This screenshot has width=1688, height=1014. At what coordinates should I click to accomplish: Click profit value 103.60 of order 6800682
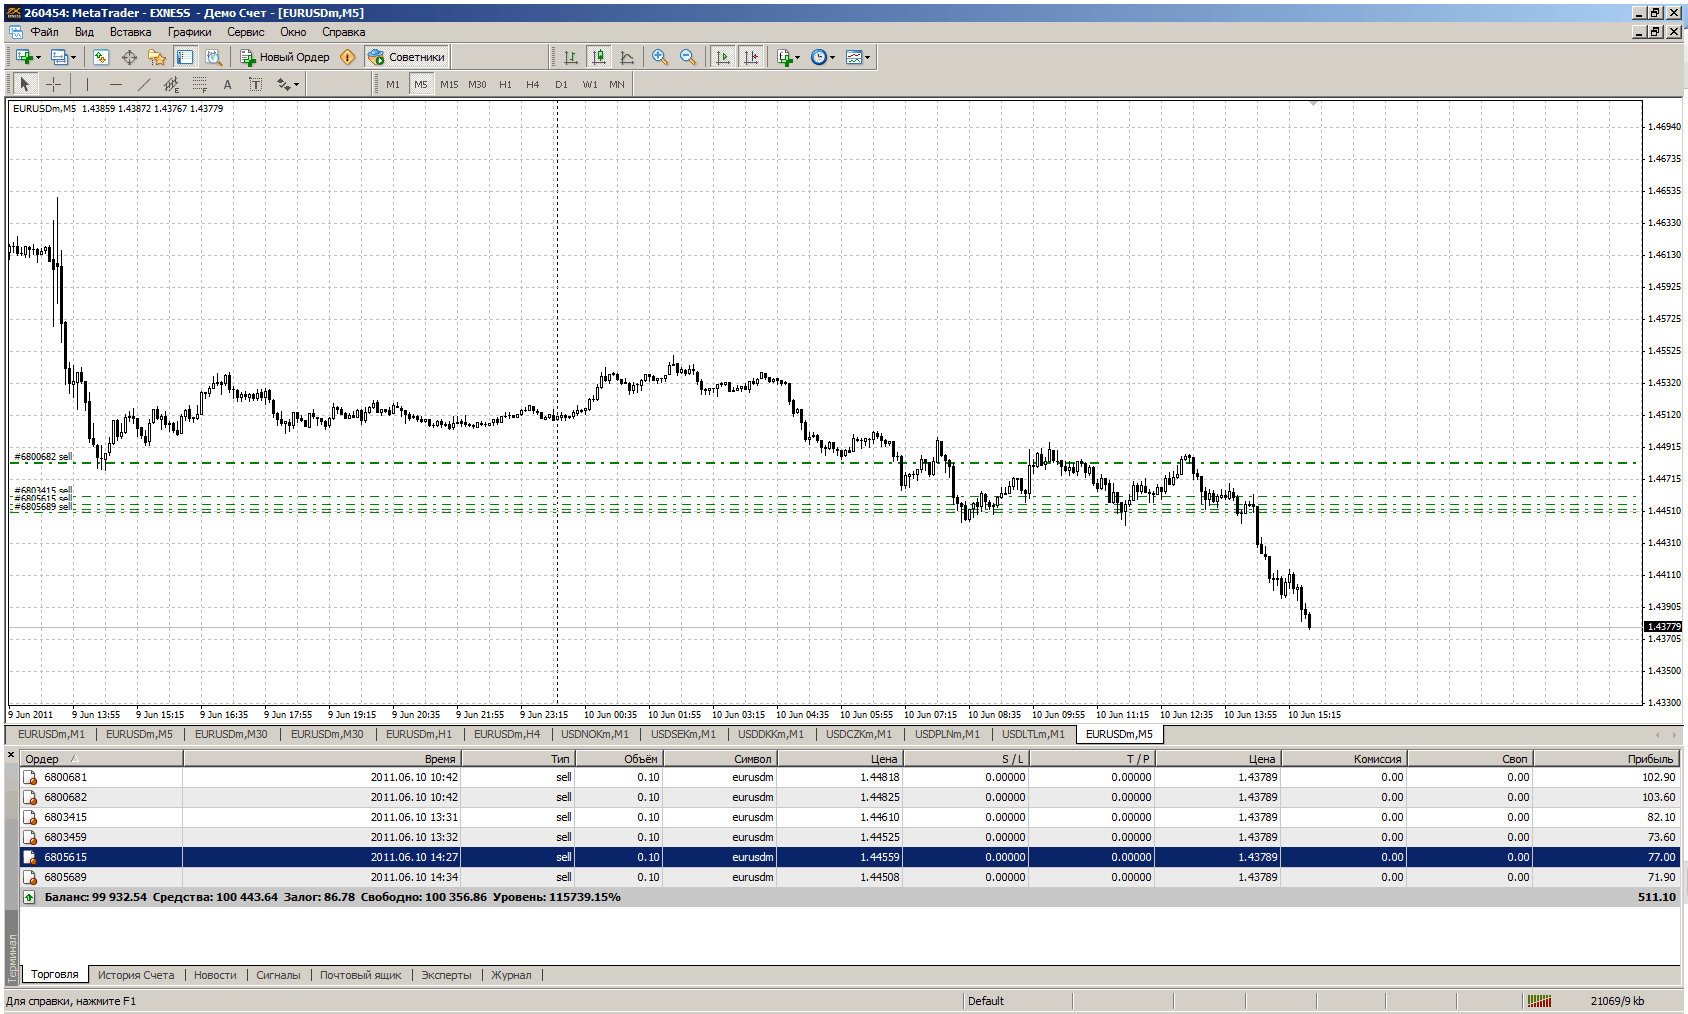pyautogui.click(x=1658, y=797)
